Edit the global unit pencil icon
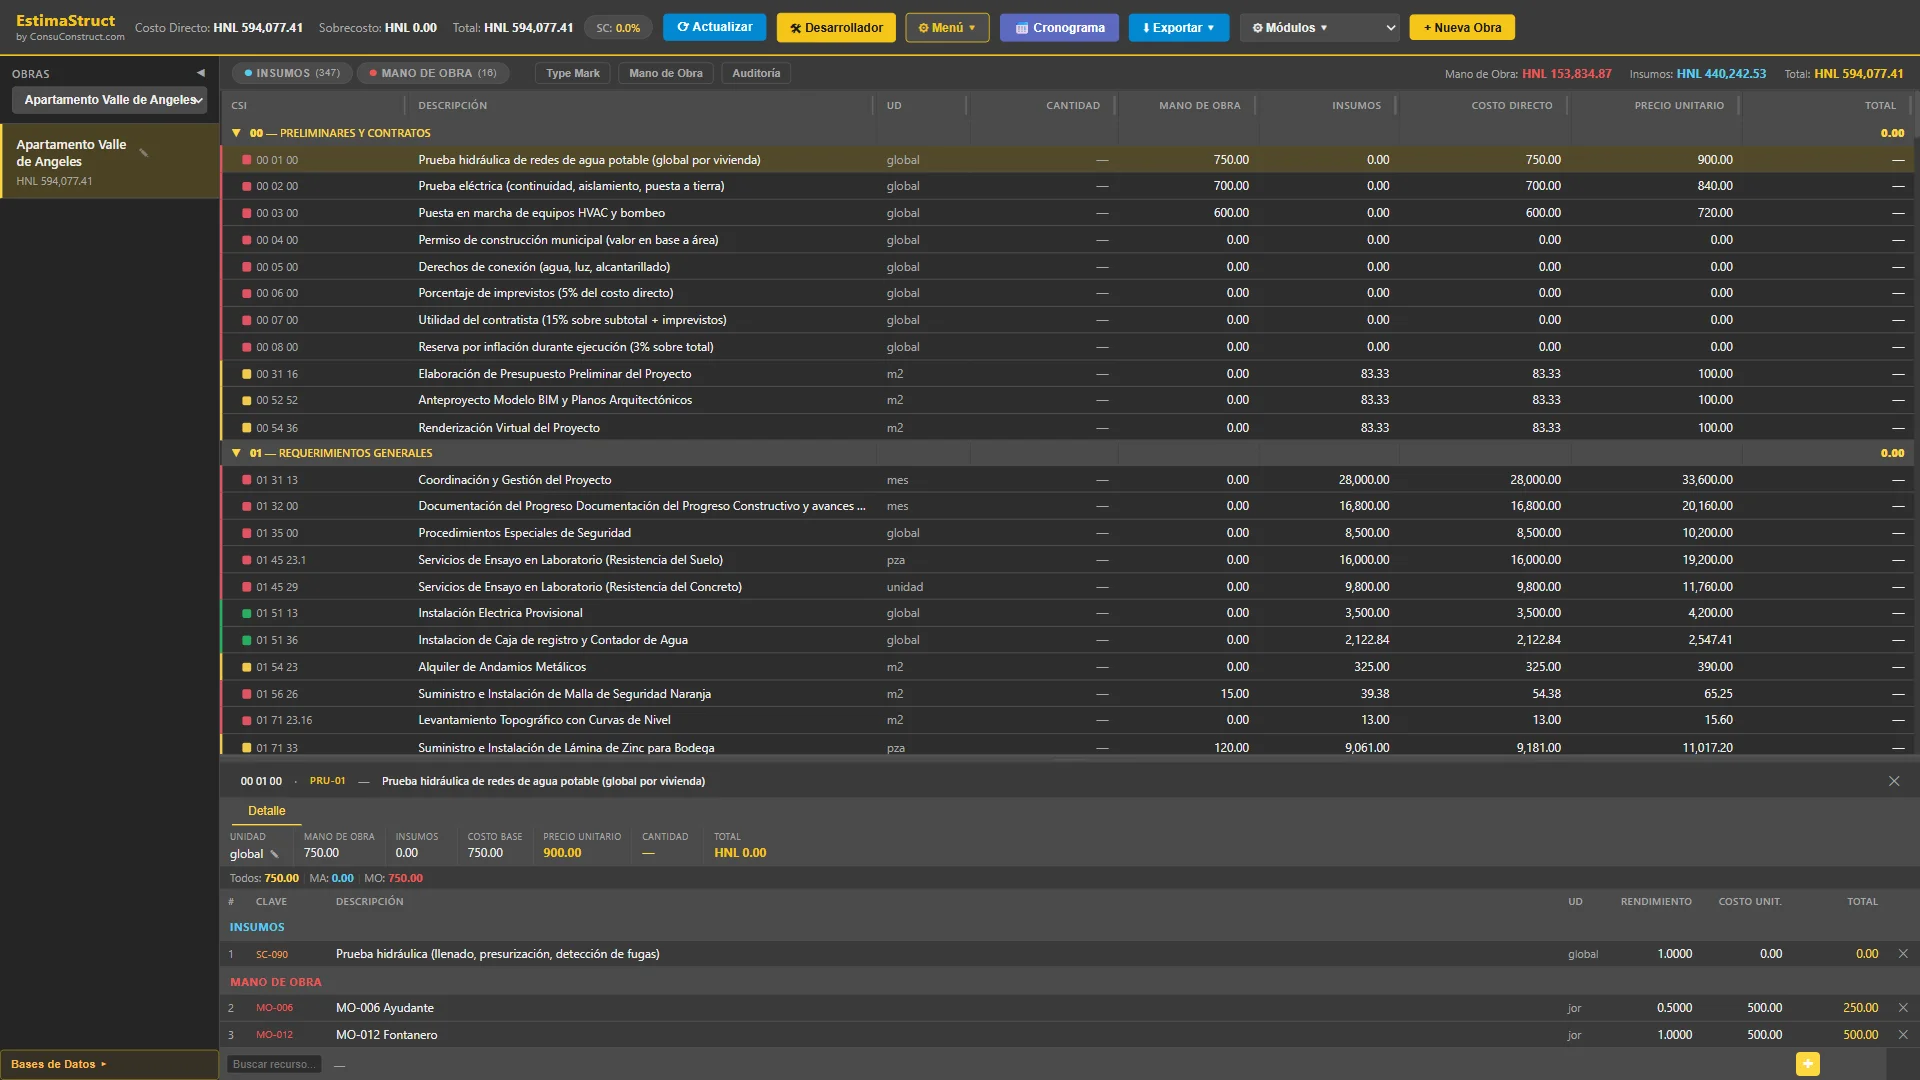 pos(274,854)
